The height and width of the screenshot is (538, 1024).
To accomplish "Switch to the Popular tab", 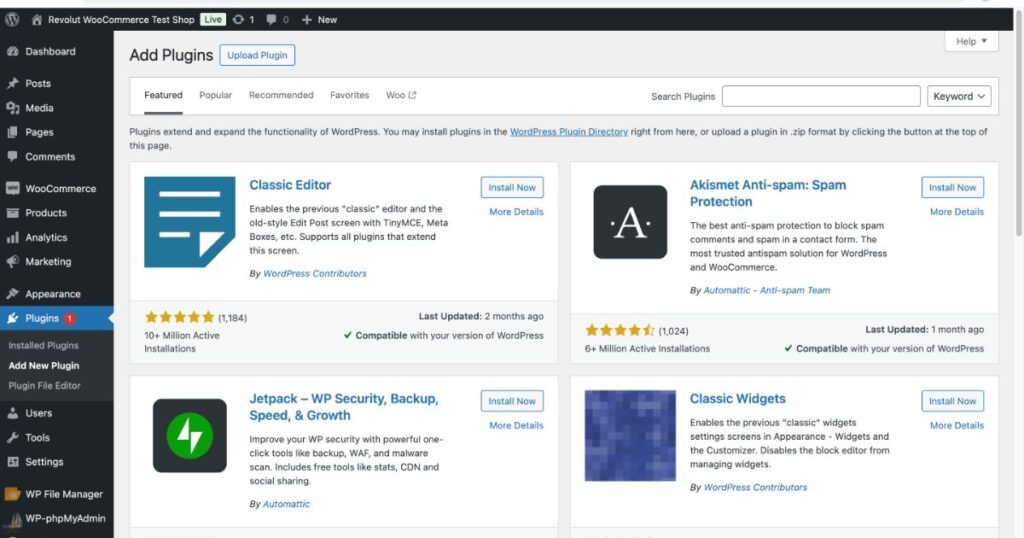I will pyautogui.click(x=216, y=95).
